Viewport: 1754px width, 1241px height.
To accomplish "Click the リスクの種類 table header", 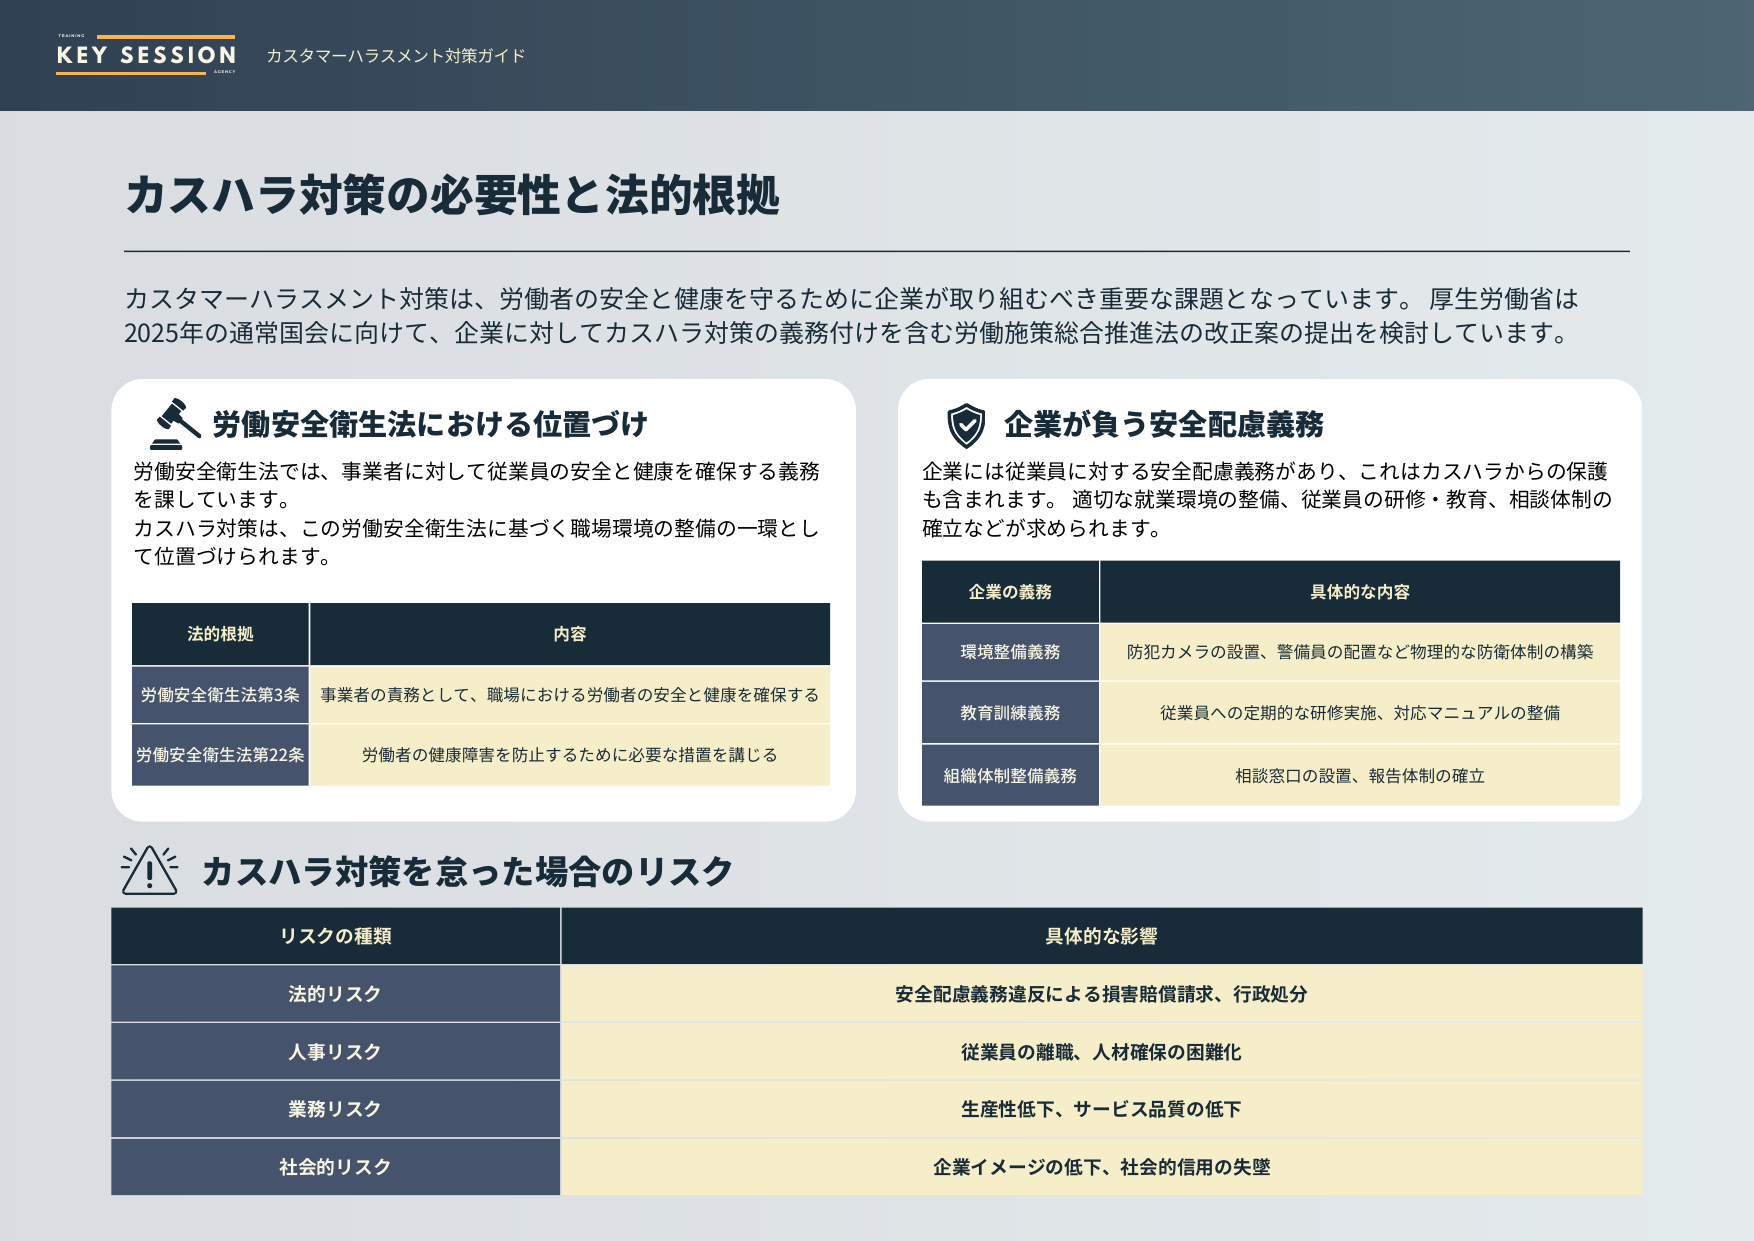I will coord(337,936).
